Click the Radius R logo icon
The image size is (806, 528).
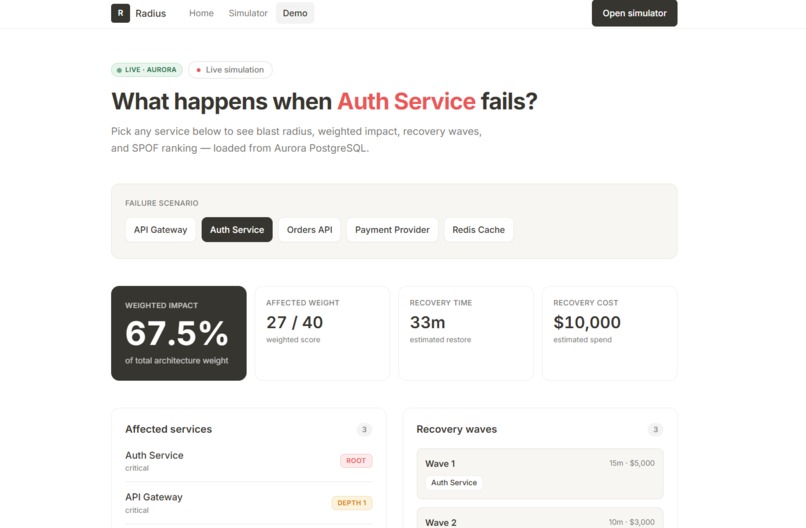(120, 13)
